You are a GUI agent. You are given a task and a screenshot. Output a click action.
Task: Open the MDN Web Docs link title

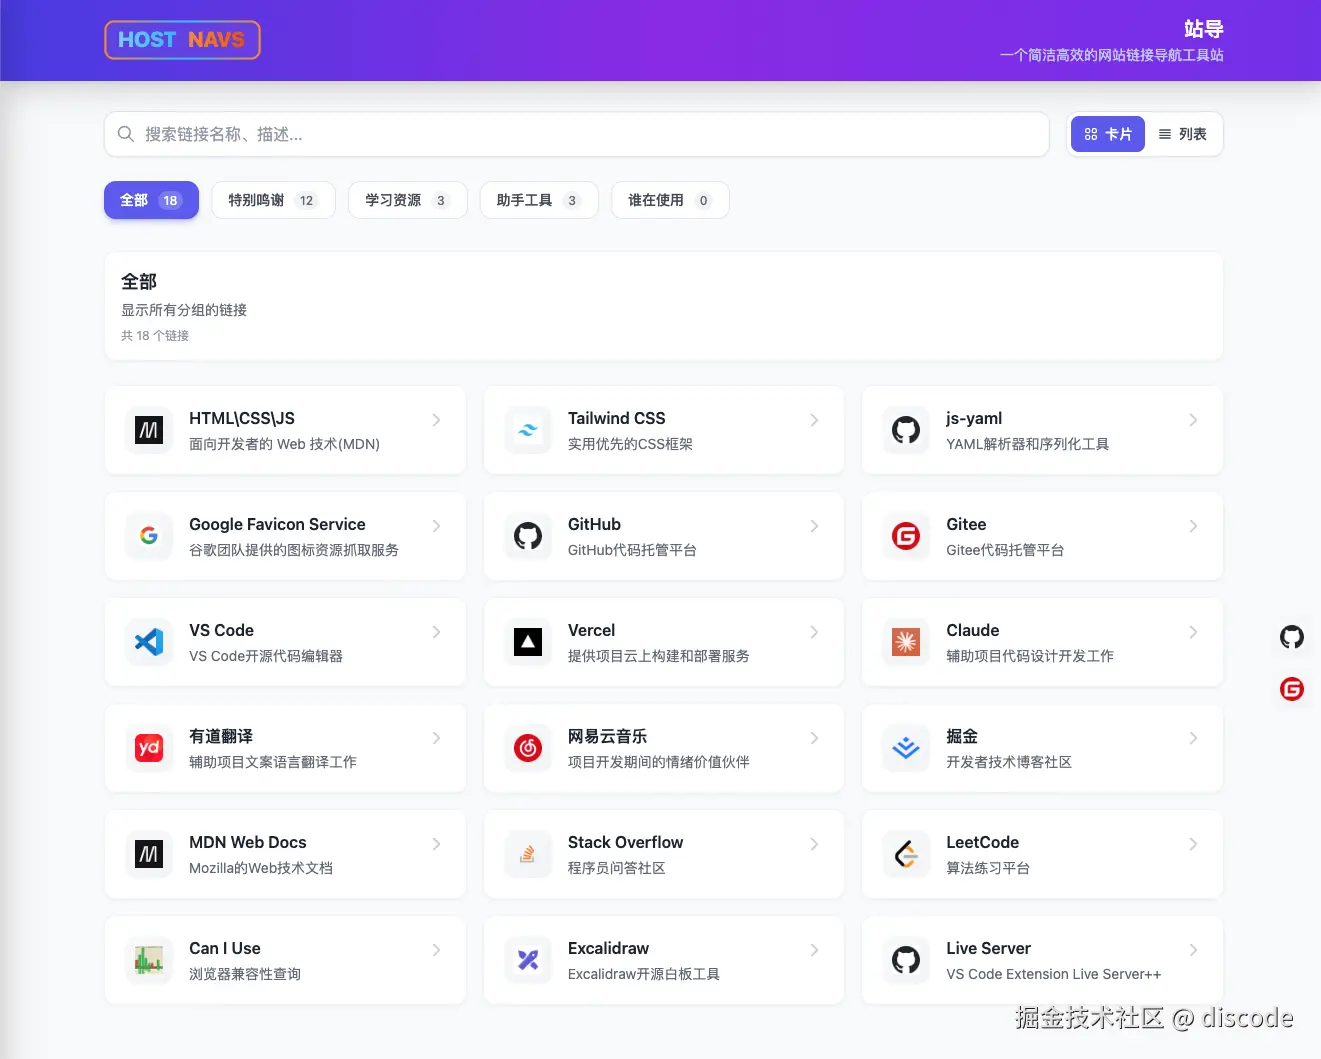pyautogui.click(x=247, y=842)
